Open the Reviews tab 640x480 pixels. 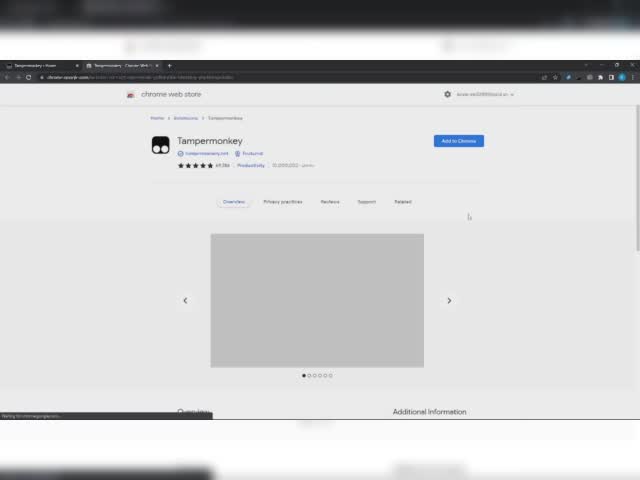330,202
